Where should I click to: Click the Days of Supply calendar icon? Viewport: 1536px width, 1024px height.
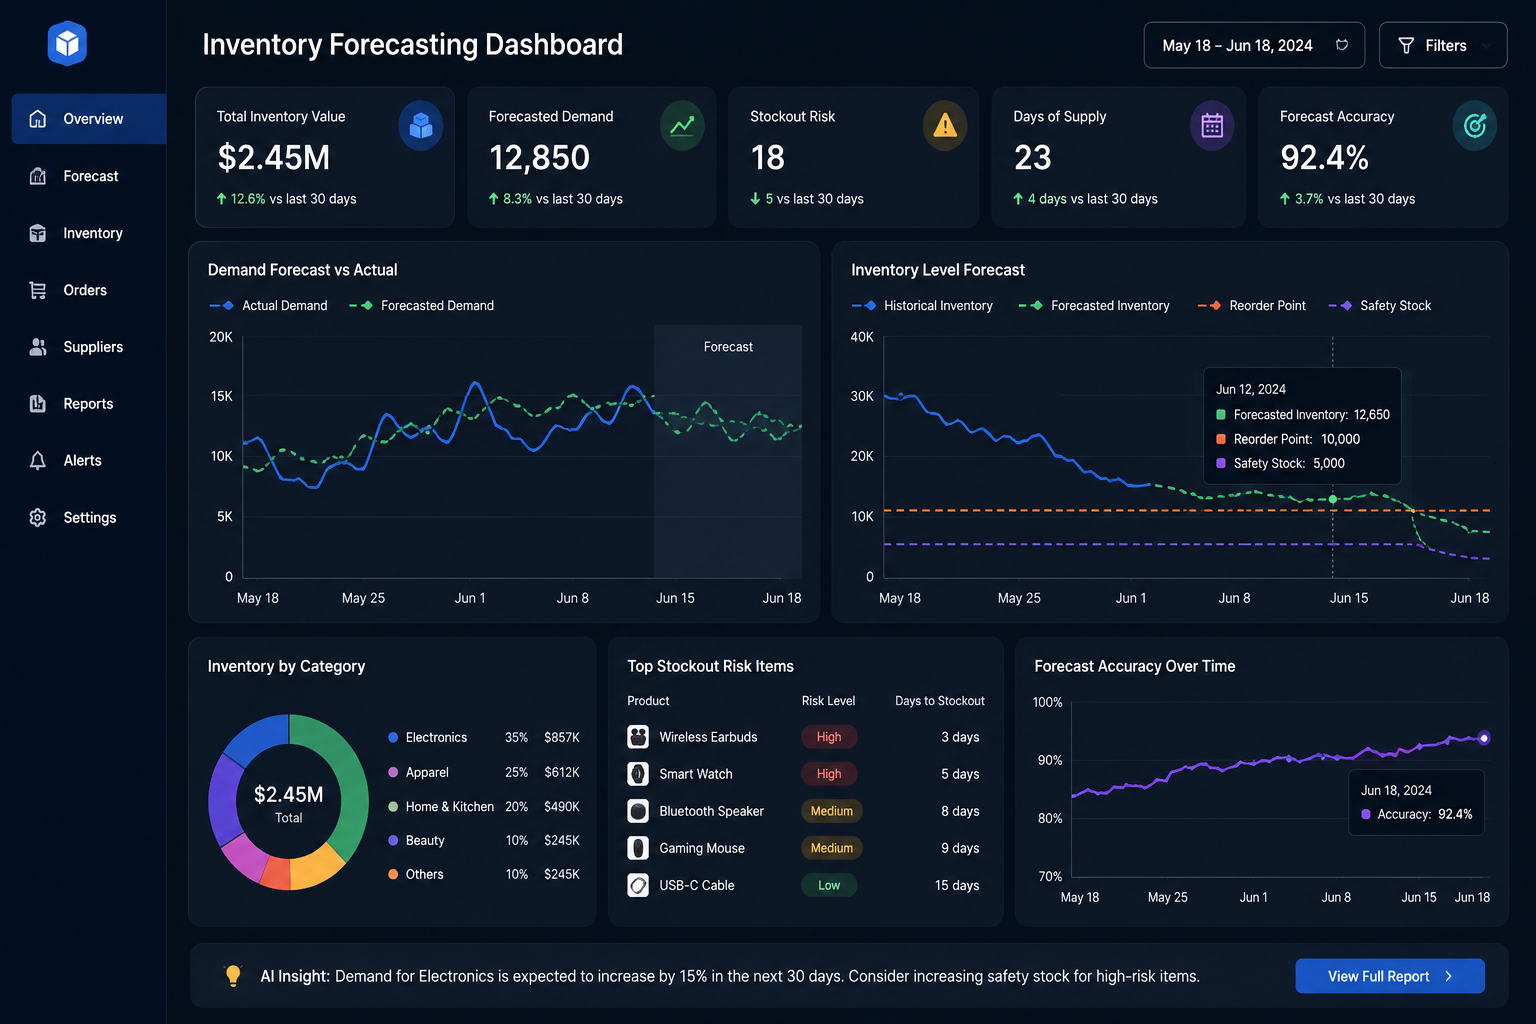pos(1212,126)
